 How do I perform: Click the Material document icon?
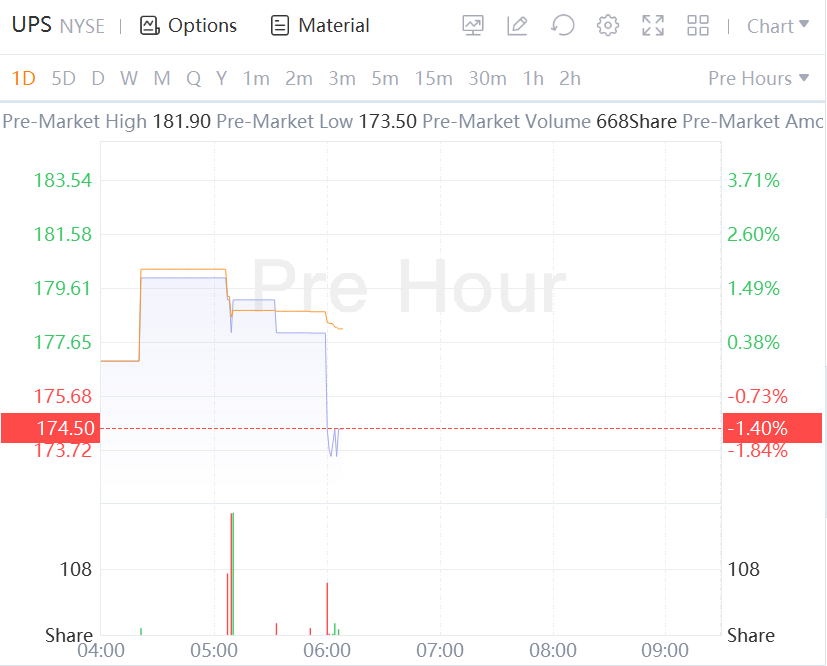[280, 26]
